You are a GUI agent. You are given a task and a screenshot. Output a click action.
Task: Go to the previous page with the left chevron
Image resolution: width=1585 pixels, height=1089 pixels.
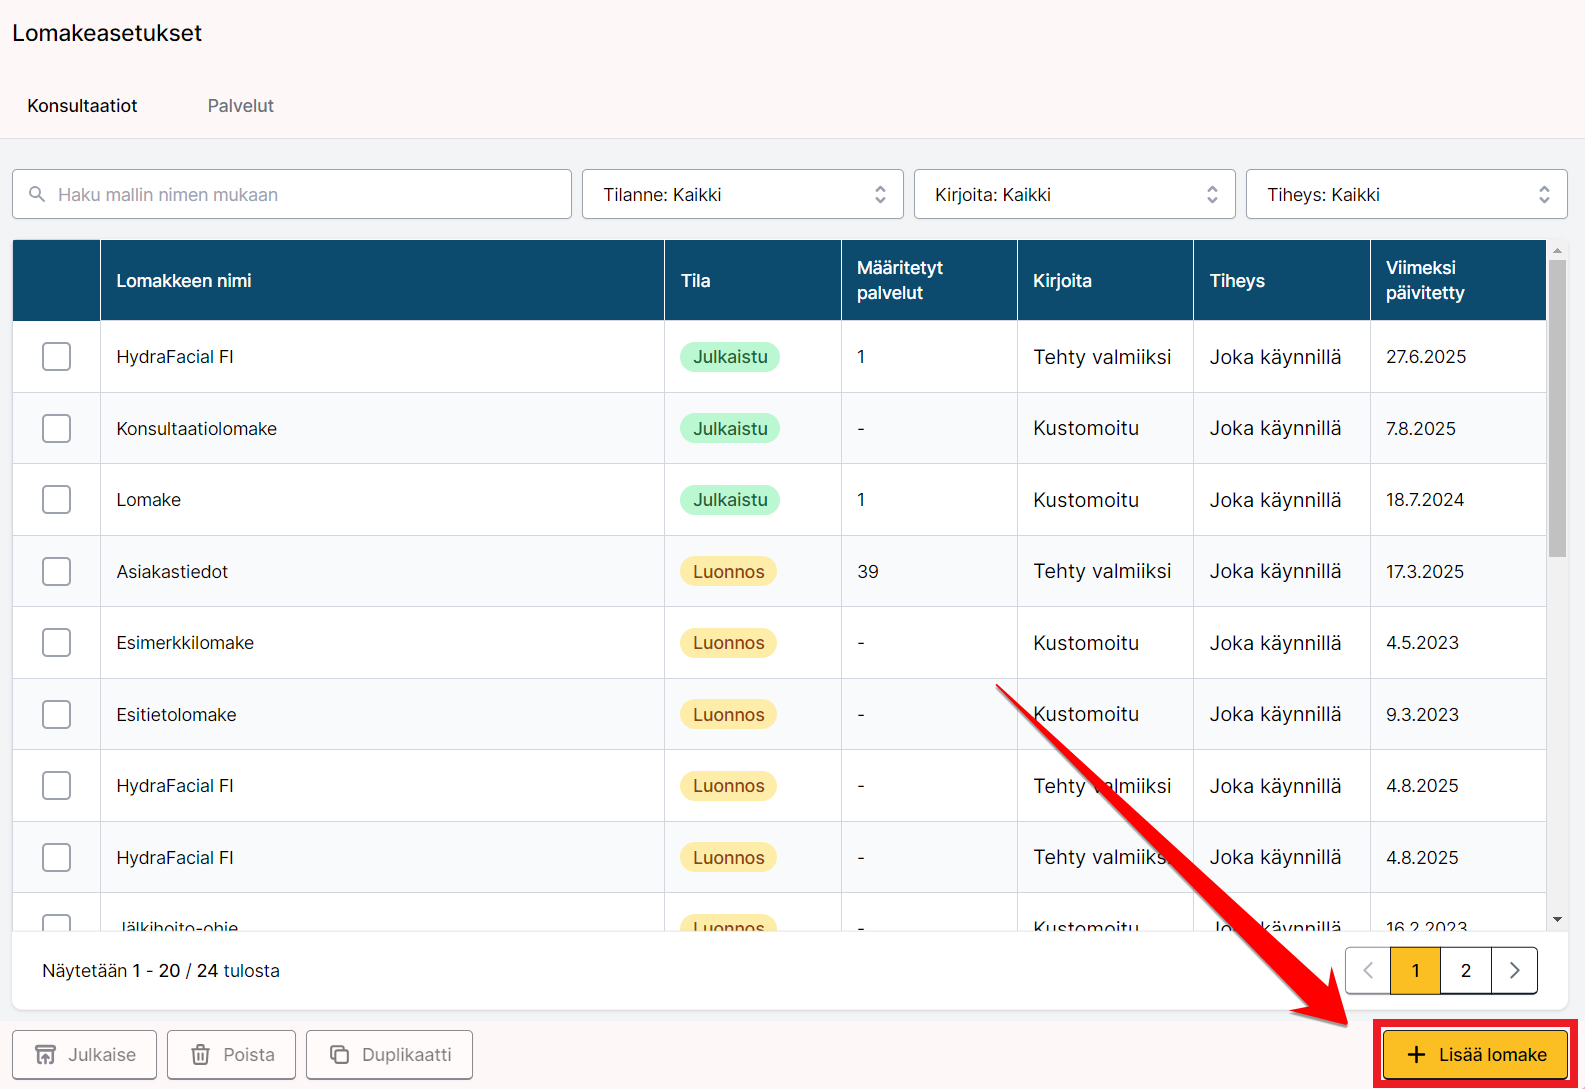1368,970
